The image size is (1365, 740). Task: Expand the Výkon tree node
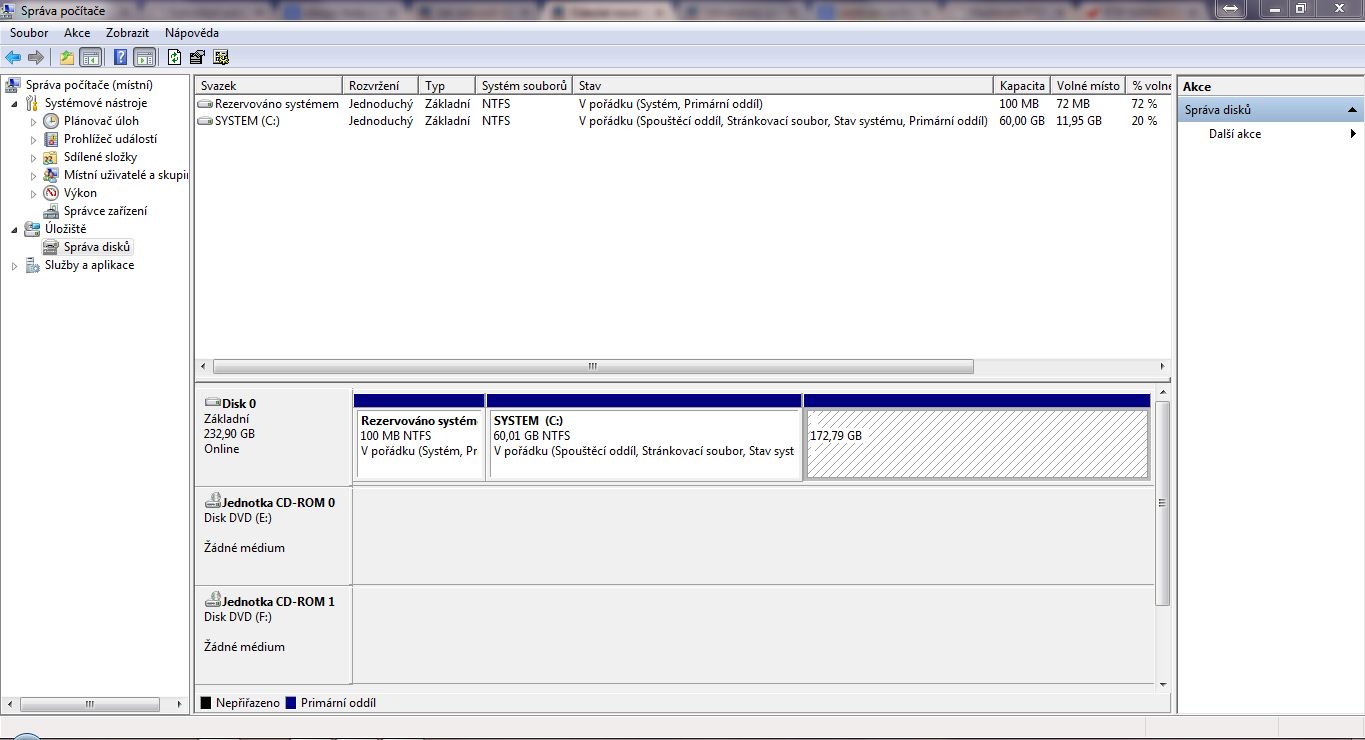[x=33, y=194]
